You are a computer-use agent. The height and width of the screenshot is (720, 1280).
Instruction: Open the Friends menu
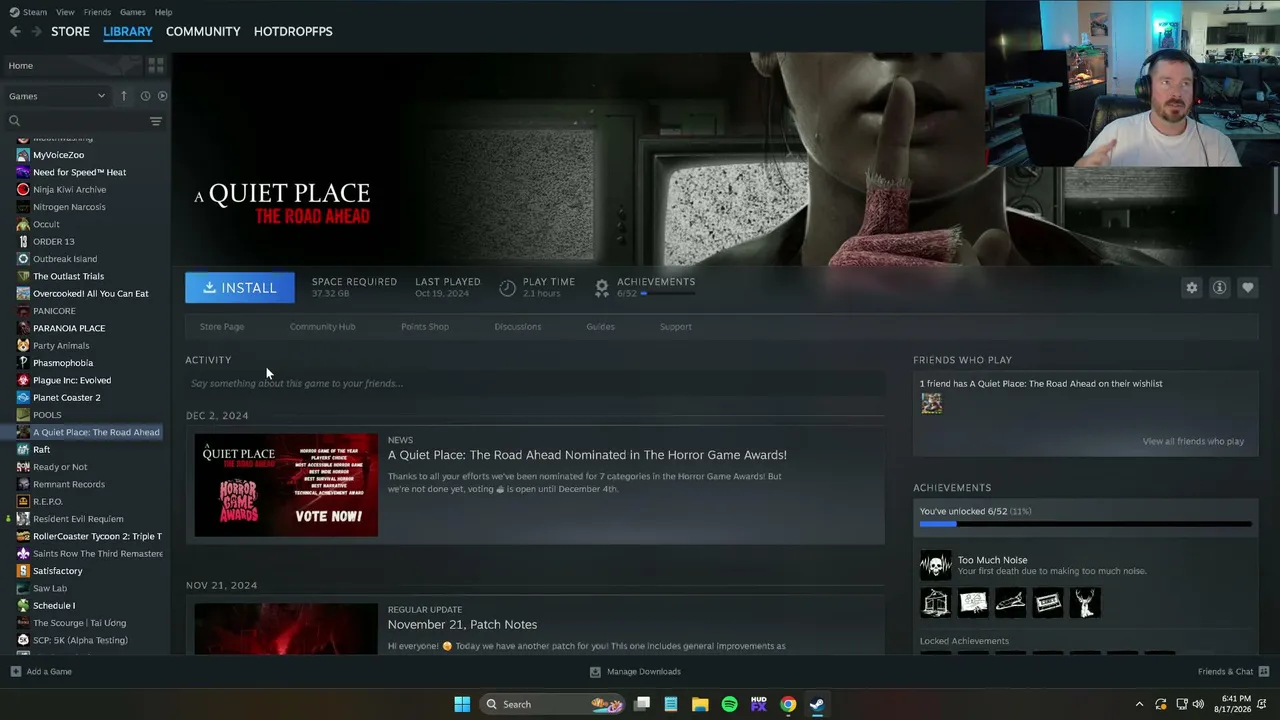[x=97, y=12]
